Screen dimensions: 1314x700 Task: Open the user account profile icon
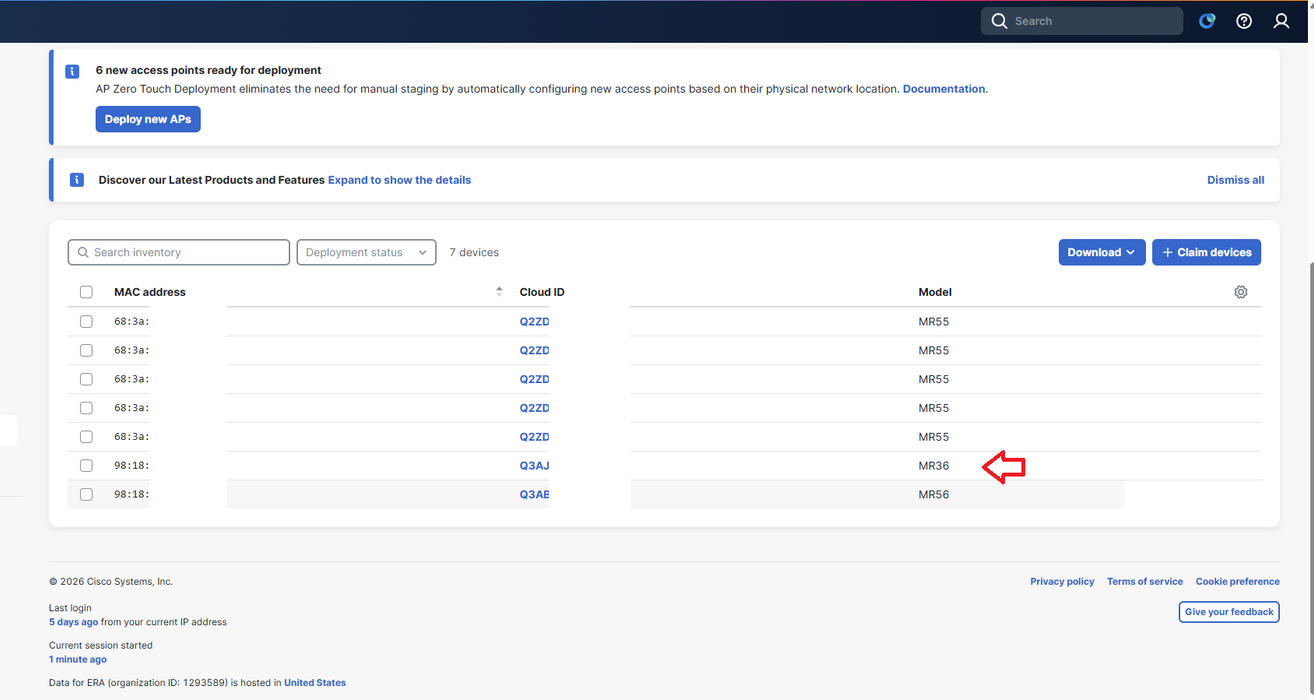(1281, 21)
